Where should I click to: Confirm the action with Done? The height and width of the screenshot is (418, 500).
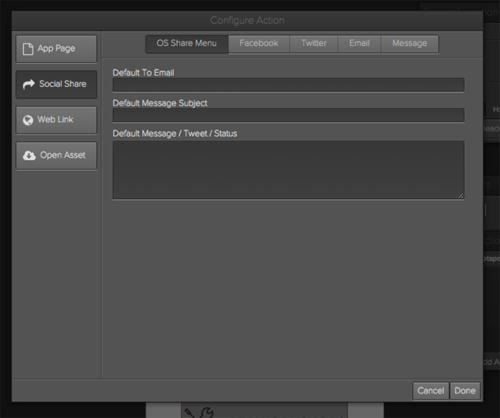465,391
